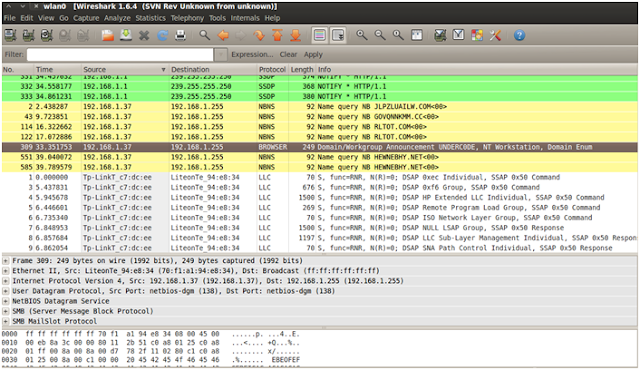Viewport: 640px width, 370px height.
Task: Open a capture file
Action: pyautogui.click(x=108, y=35)
